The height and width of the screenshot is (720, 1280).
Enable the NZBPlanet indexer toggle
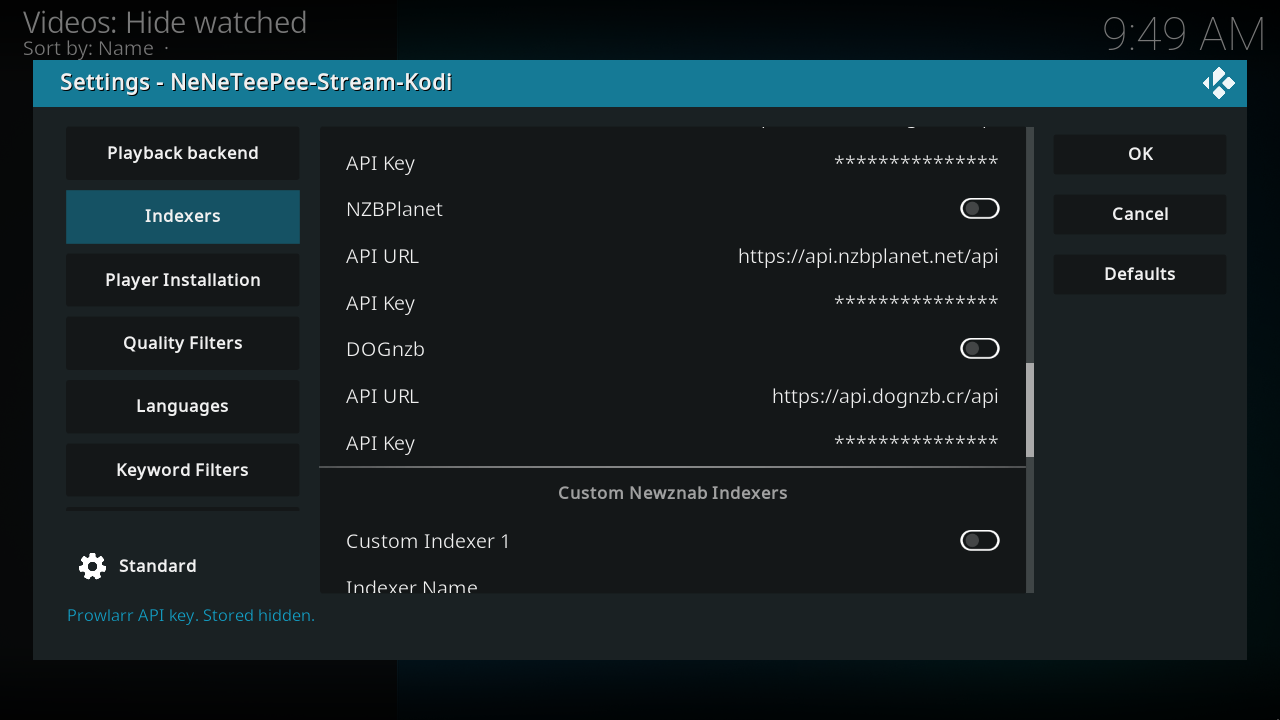979,208
